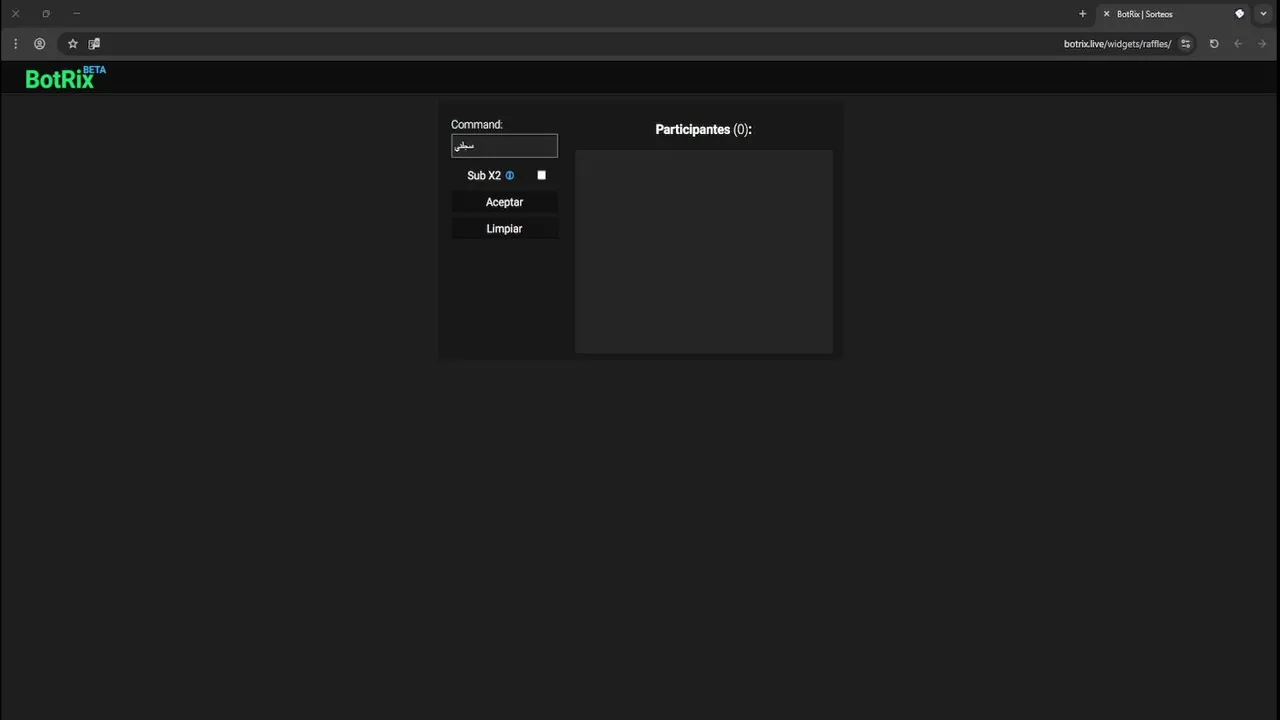This screenshot has width=1280, height=720.
Task: Click the botrix.live address bar URL
Action: (1117, 44)
